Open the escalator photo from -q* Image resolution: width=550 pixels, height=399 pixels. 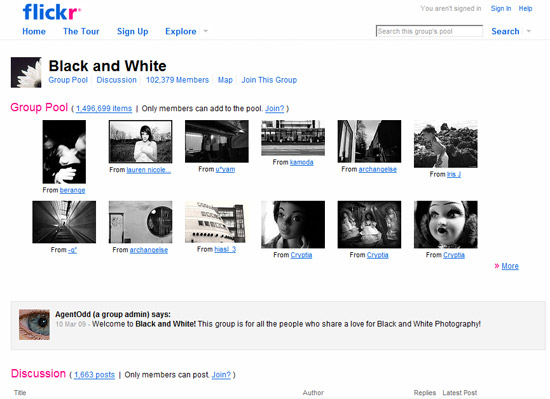pos(64,222)
